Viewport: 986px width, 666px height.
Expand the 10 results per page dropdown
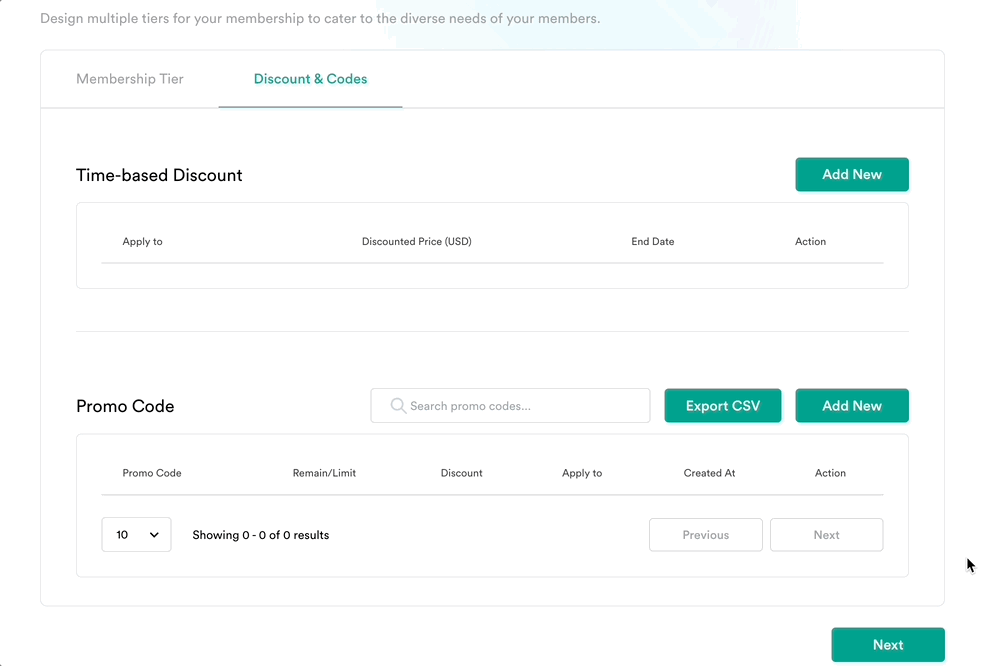tap(136, 535)
